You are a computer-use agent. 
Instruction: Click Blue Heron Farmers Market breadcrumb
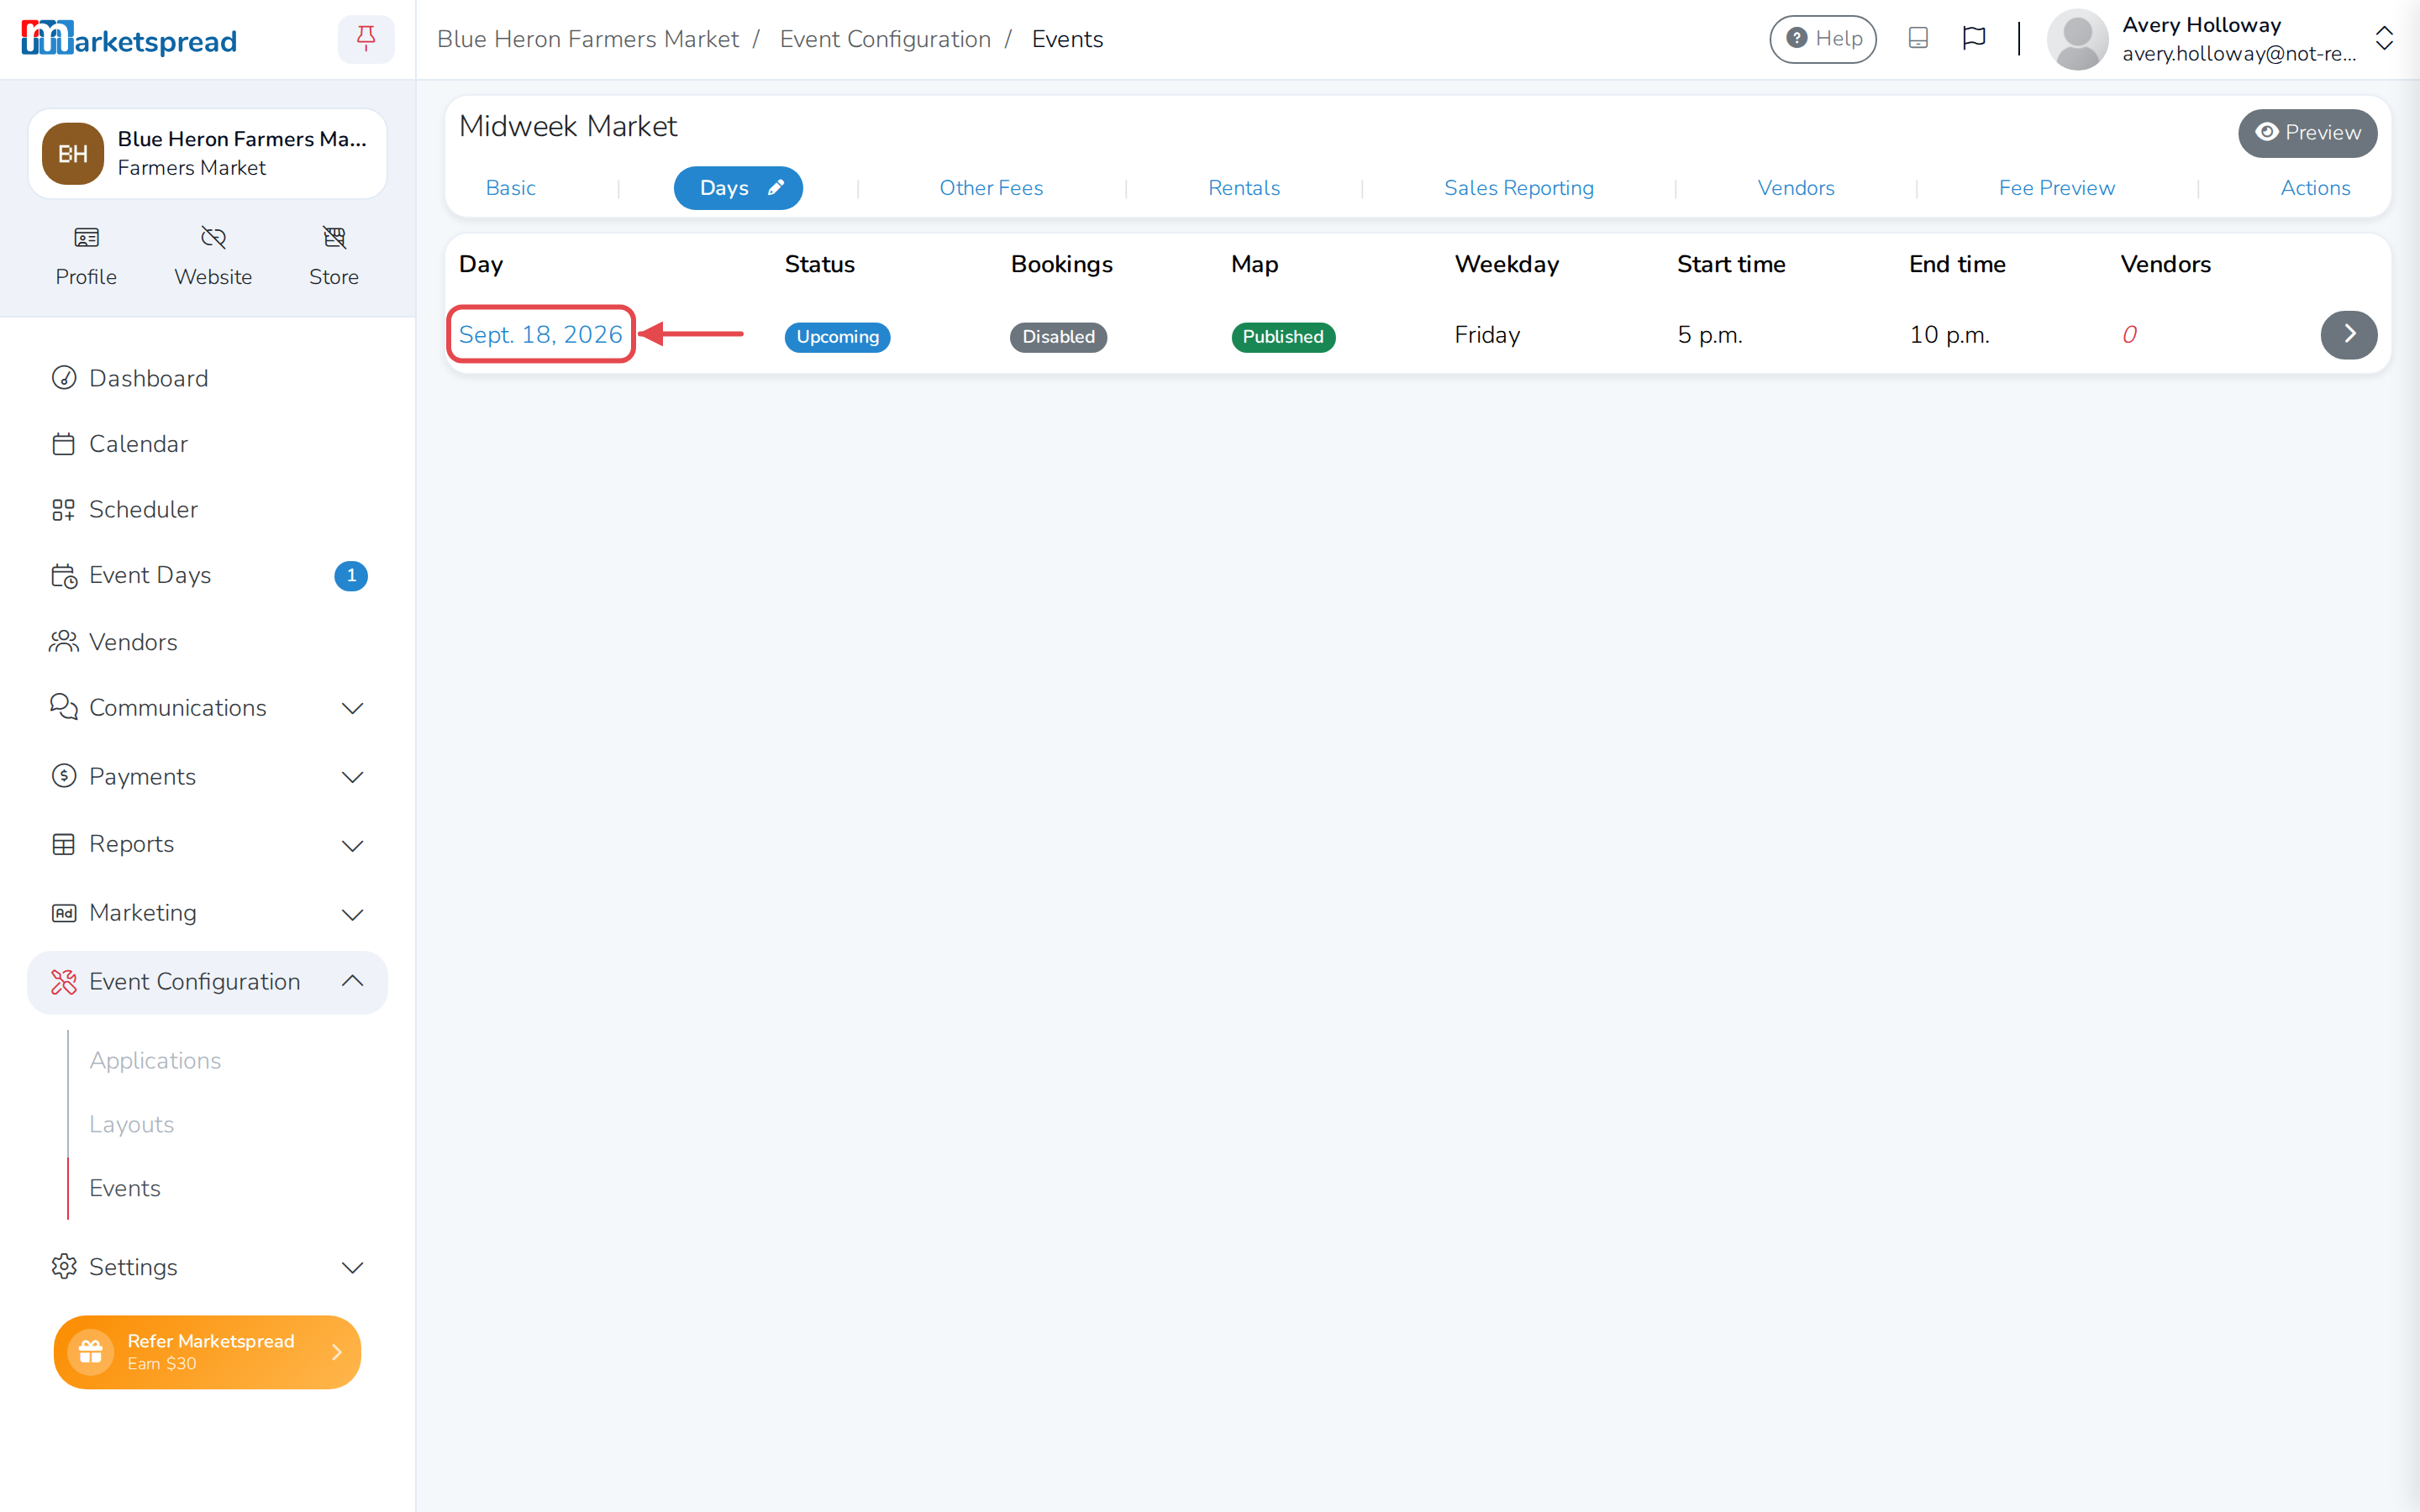click(x=588, y=39)
